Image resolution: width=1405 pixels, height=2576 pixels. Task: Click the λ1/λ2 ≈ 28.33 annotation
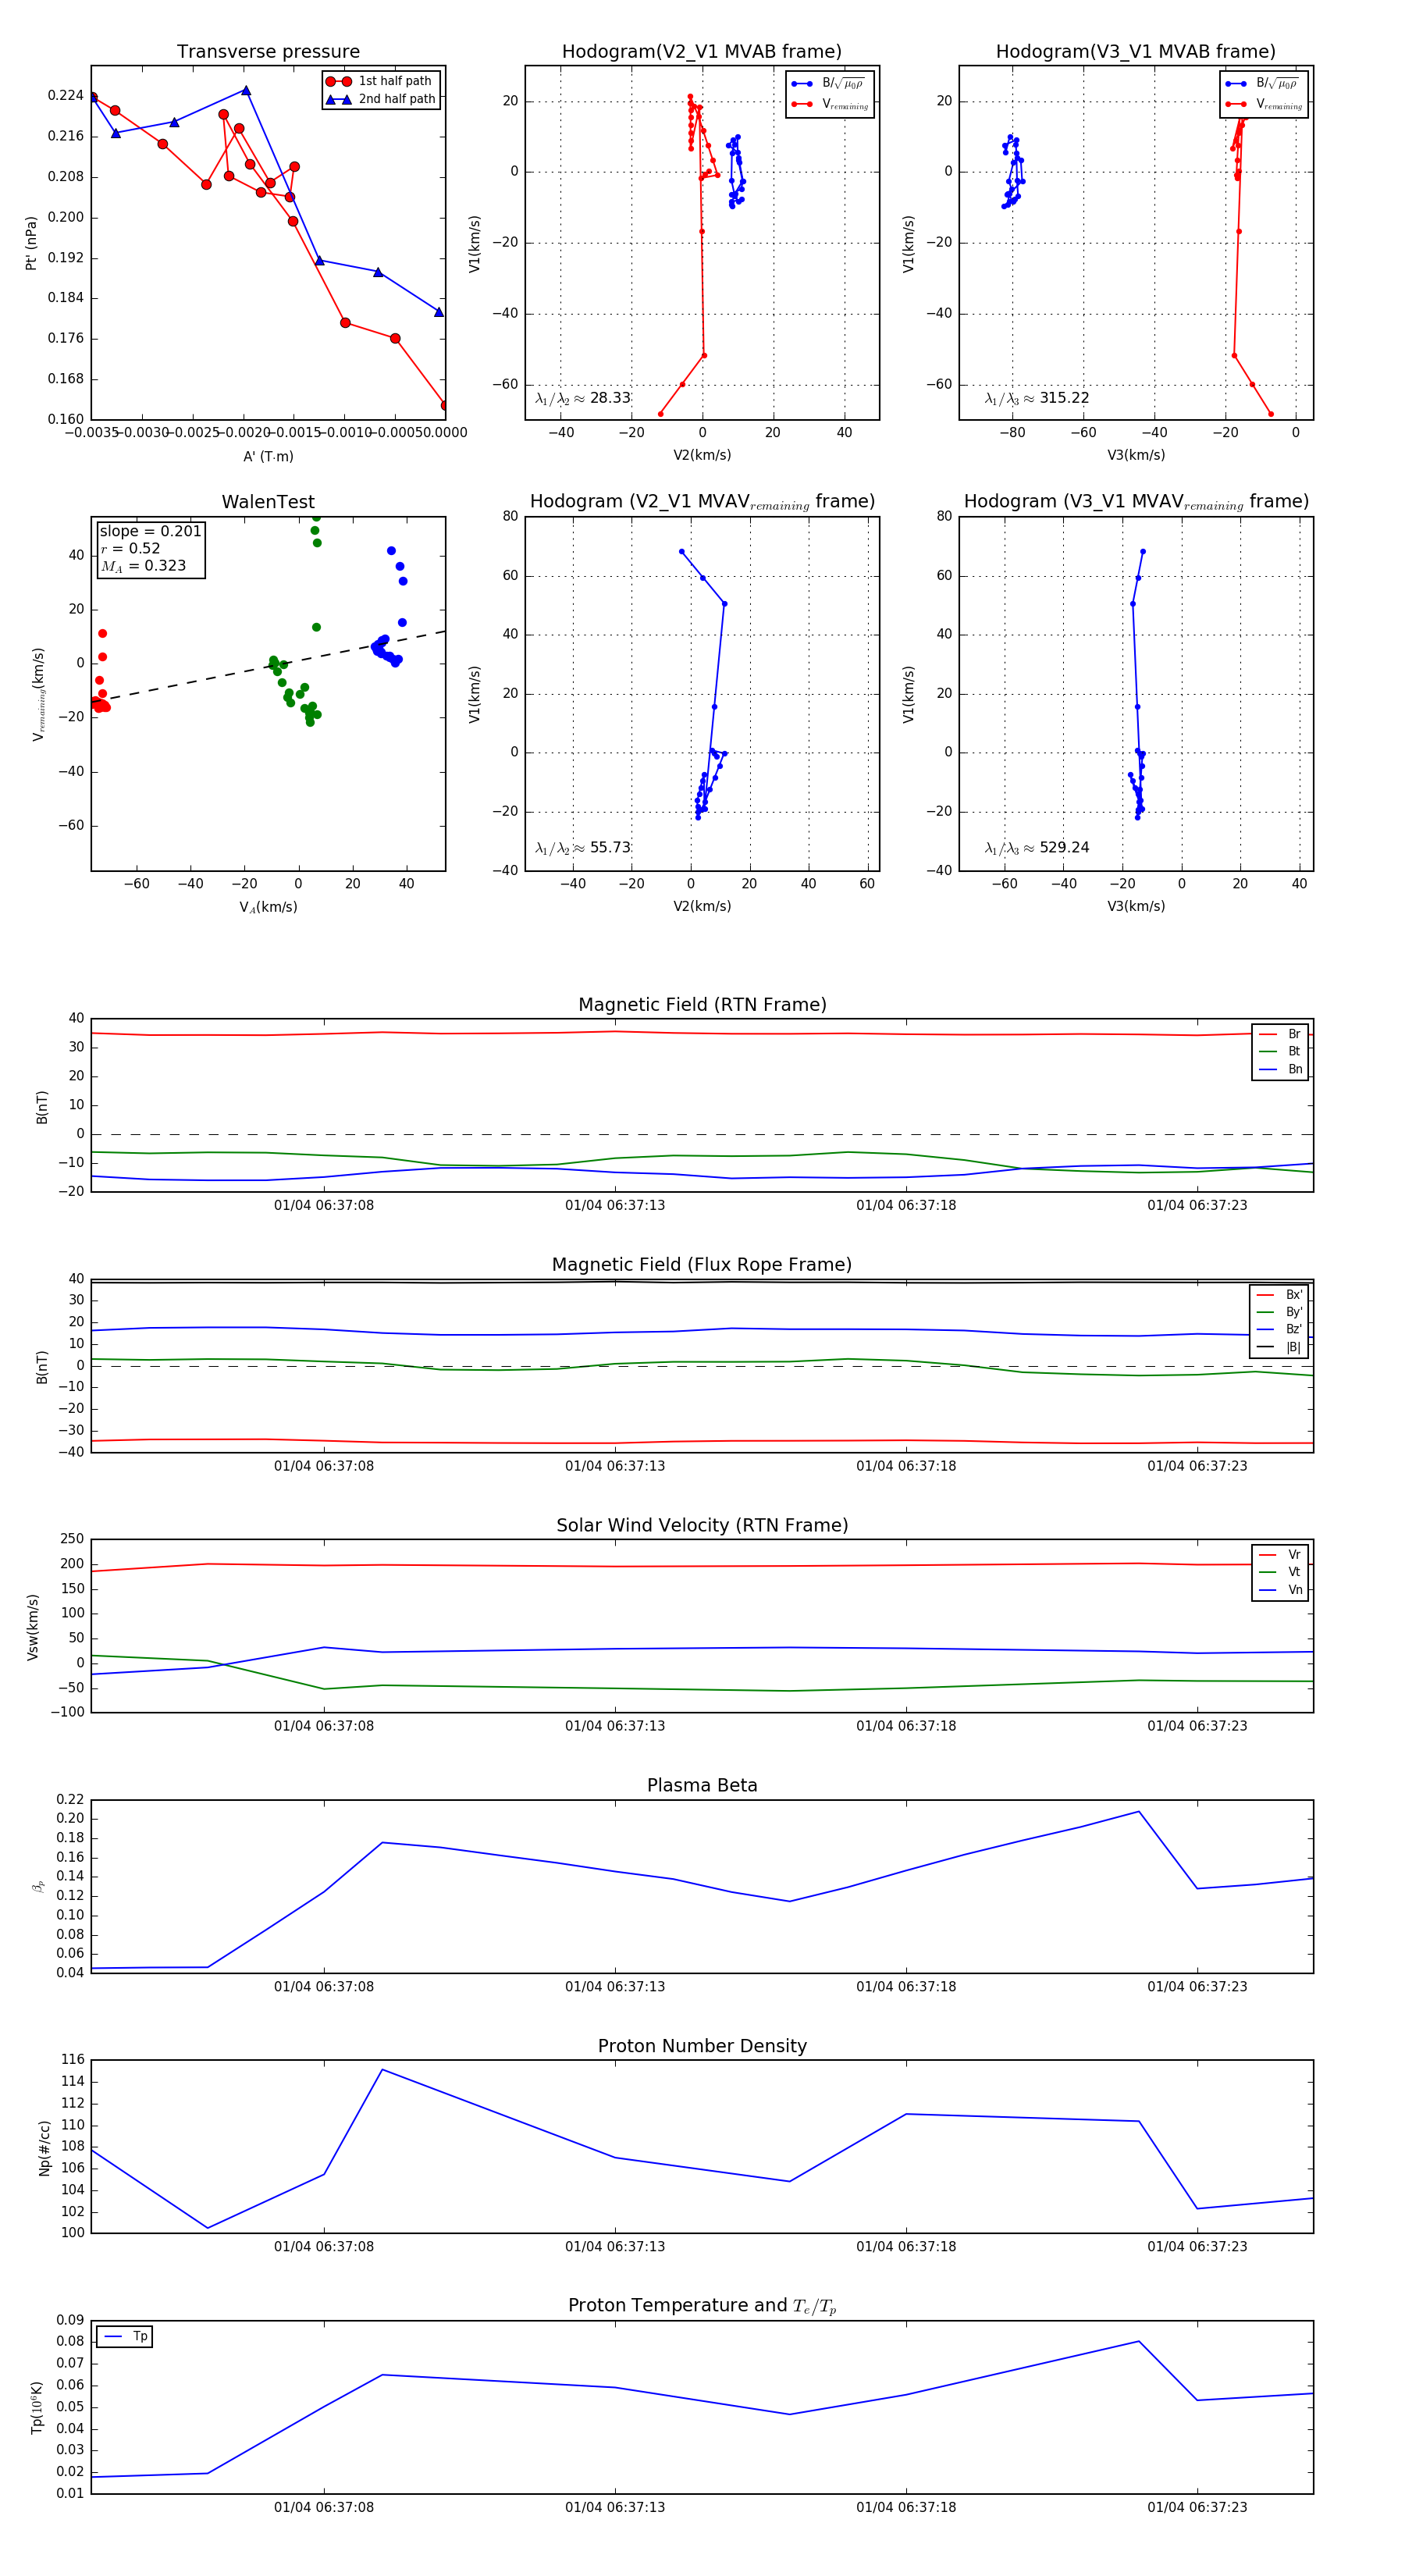pos(583,398)
